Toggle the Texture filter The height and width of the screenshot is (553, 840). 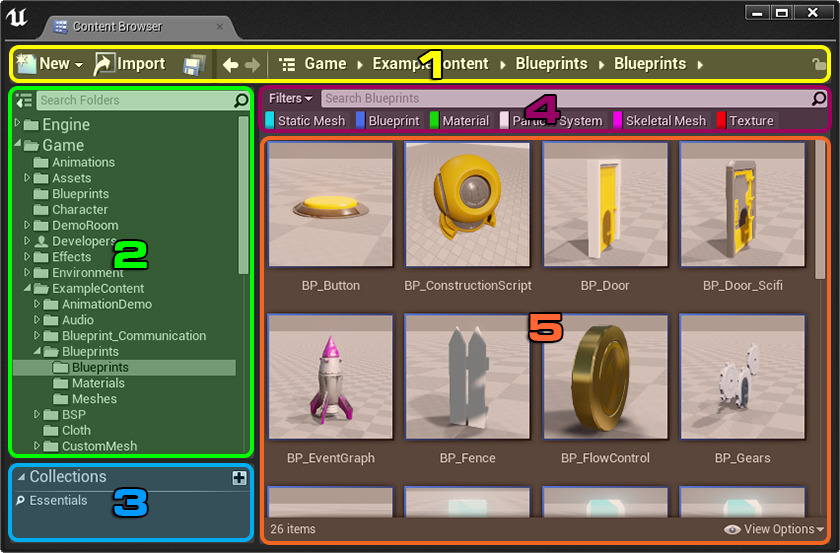746,121
